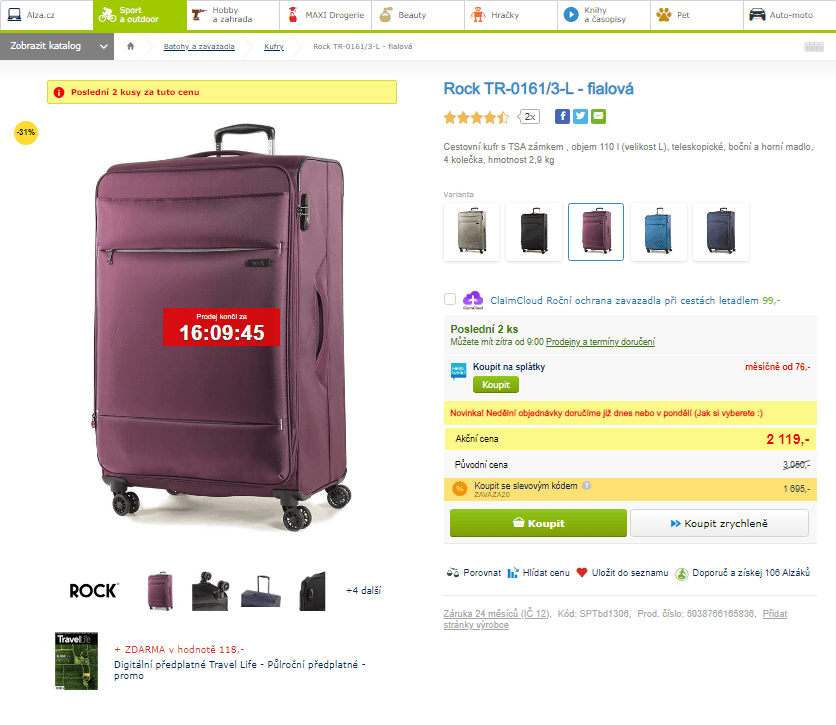Open the 2x reviews count bubble

(x=530, y=117)
